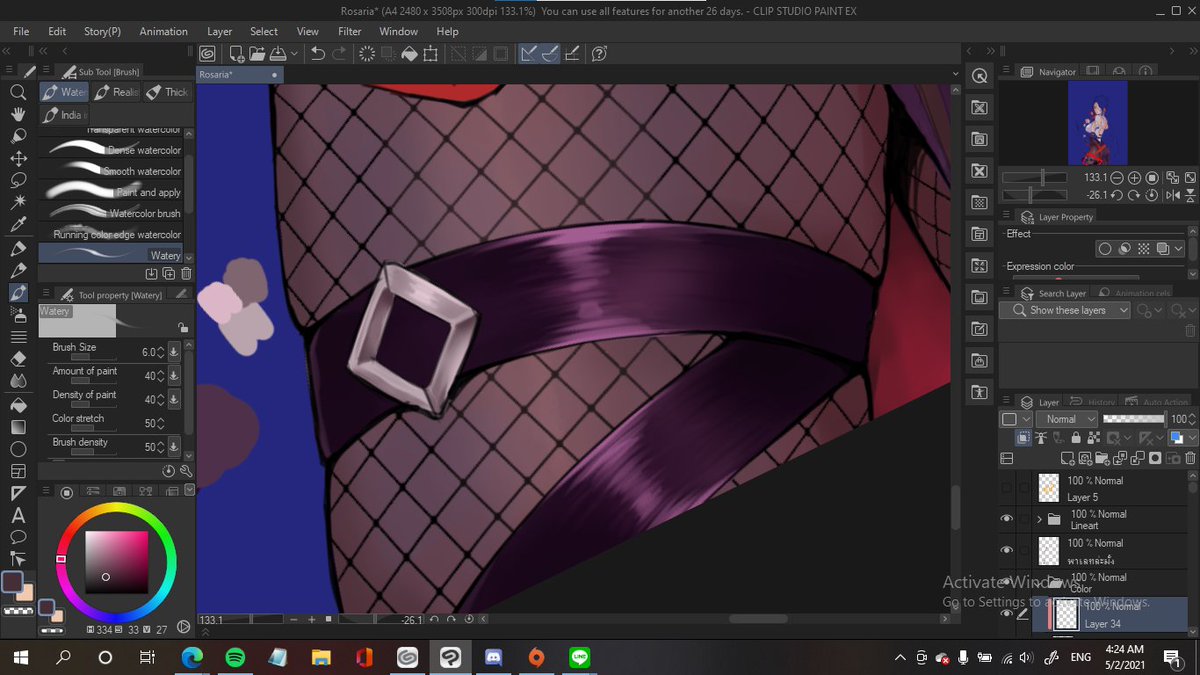Hide the Thai-named layer above Color
This screenshot has width=1200, height=675.
pos(1007,551)
